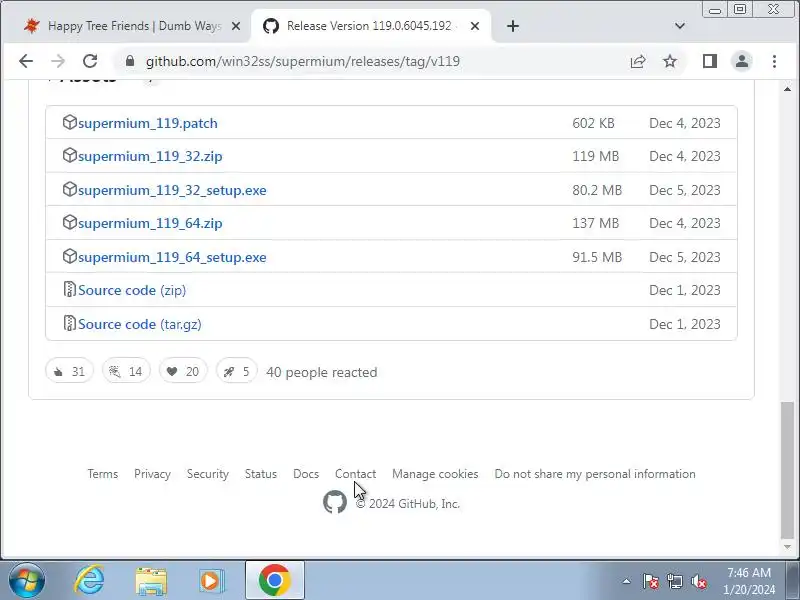Viewport: 800px width, 600px height.
Task: Click the scrollbar up arrow
Action: point(787,89)
